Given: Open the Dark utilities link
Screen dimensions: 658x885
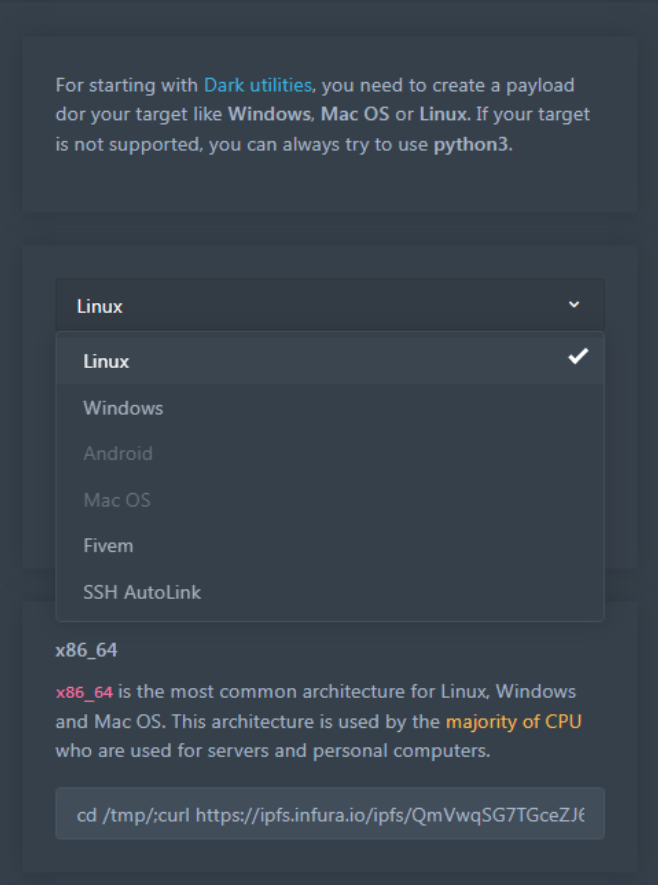Looking at the screenshot, I should tap(258, 85).
